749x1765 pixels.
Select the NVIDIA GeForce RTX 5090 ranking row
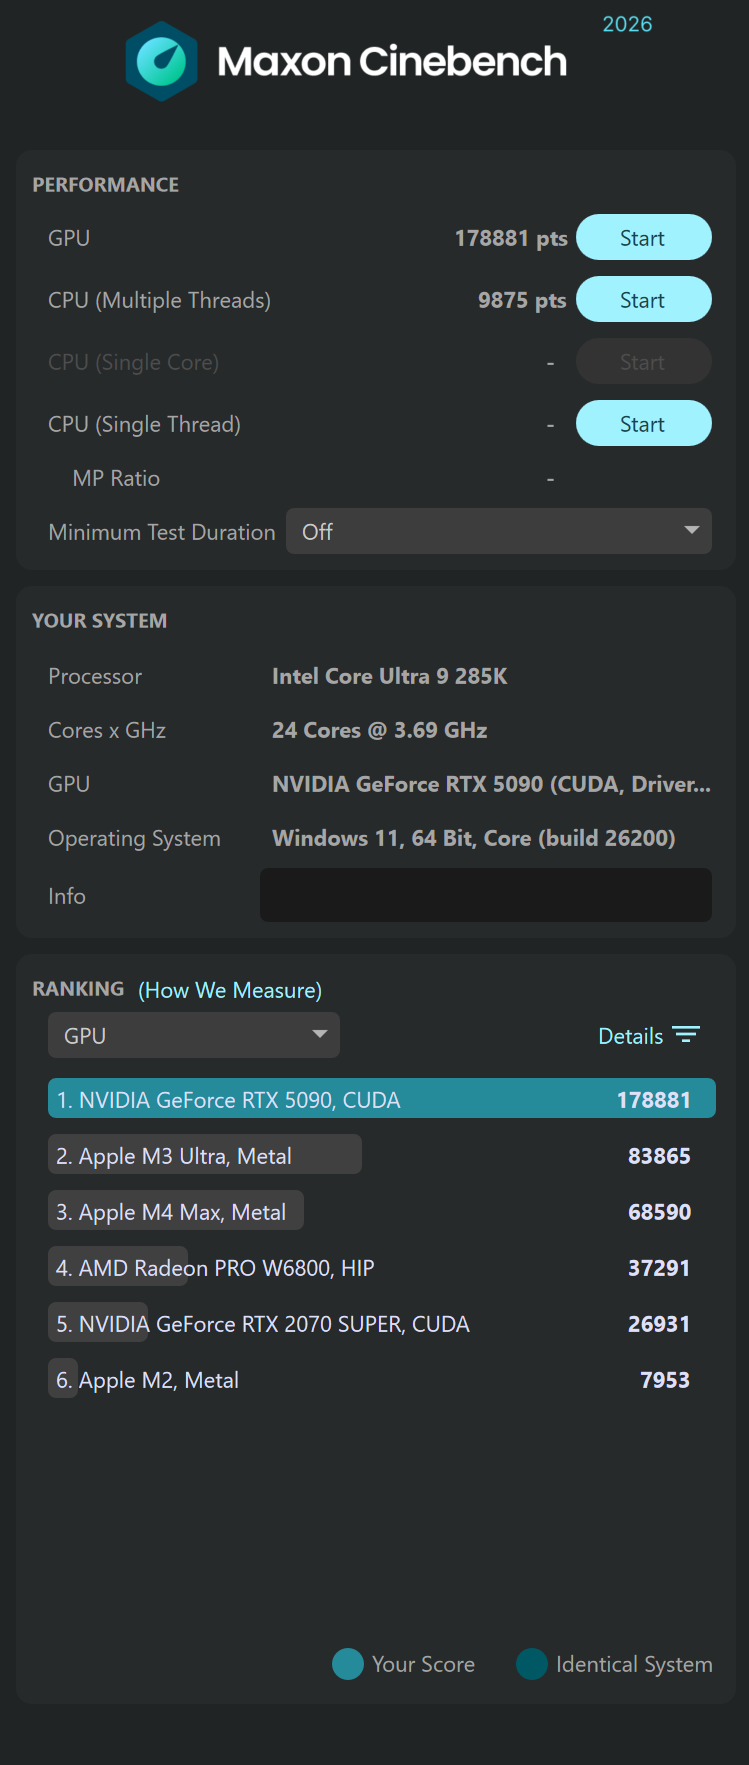pos(381,1099)
